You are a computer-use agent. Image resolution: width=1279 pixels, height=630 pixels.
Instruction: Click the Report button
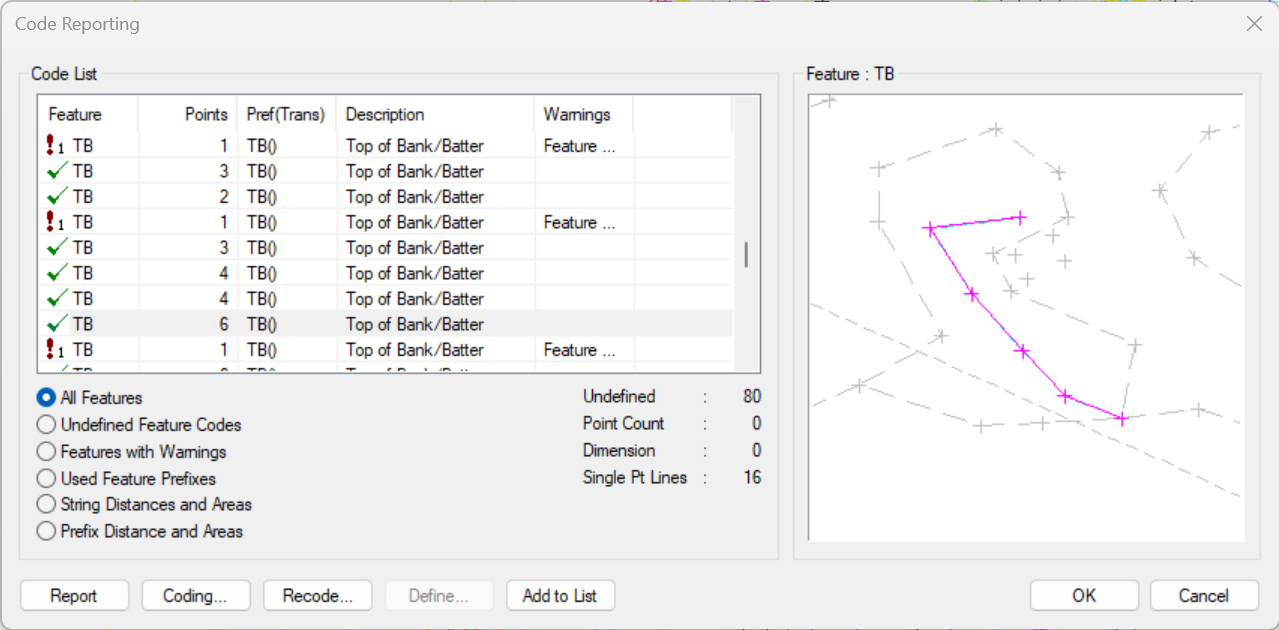click(74, 595)
